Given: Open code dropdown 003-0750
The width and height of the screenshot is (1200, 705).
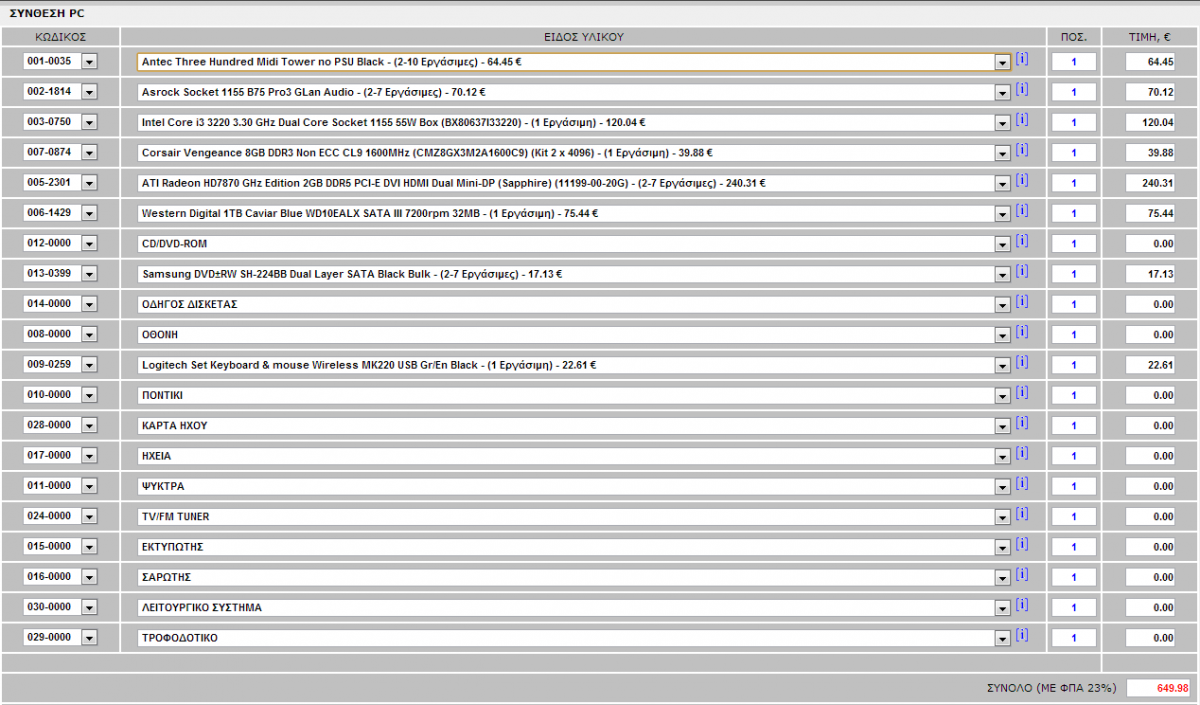Looking at the screenshot, I should click(x=89, y=123).
